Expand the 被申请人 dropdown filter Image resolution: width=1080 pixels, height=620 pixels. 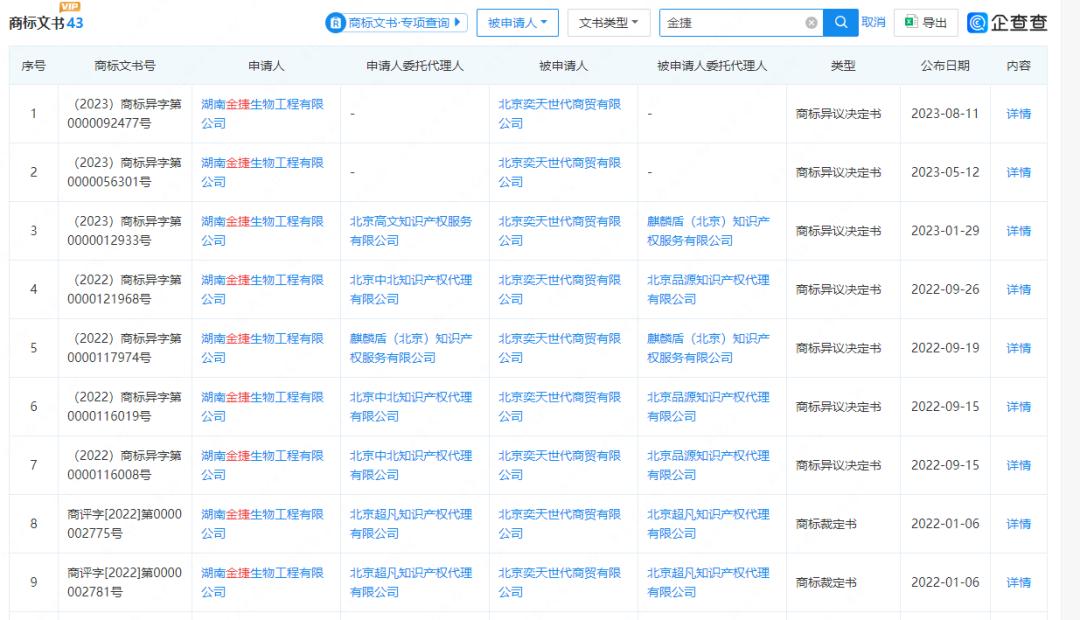point(517,22)
